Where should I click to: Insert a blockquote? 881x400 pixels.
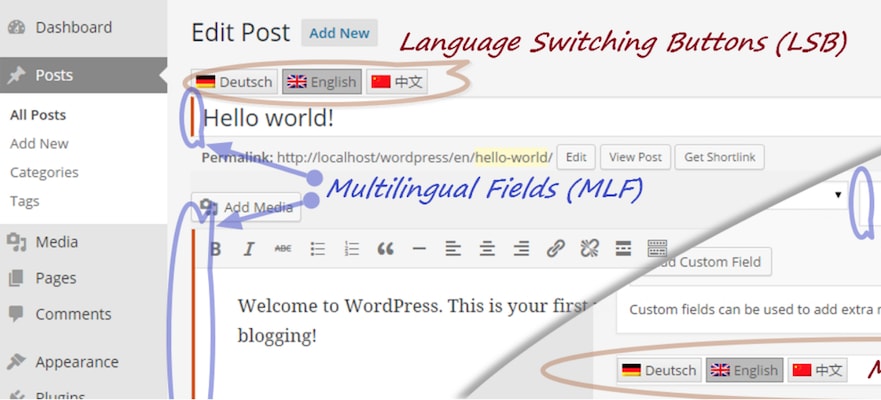[x=385, y=249]
